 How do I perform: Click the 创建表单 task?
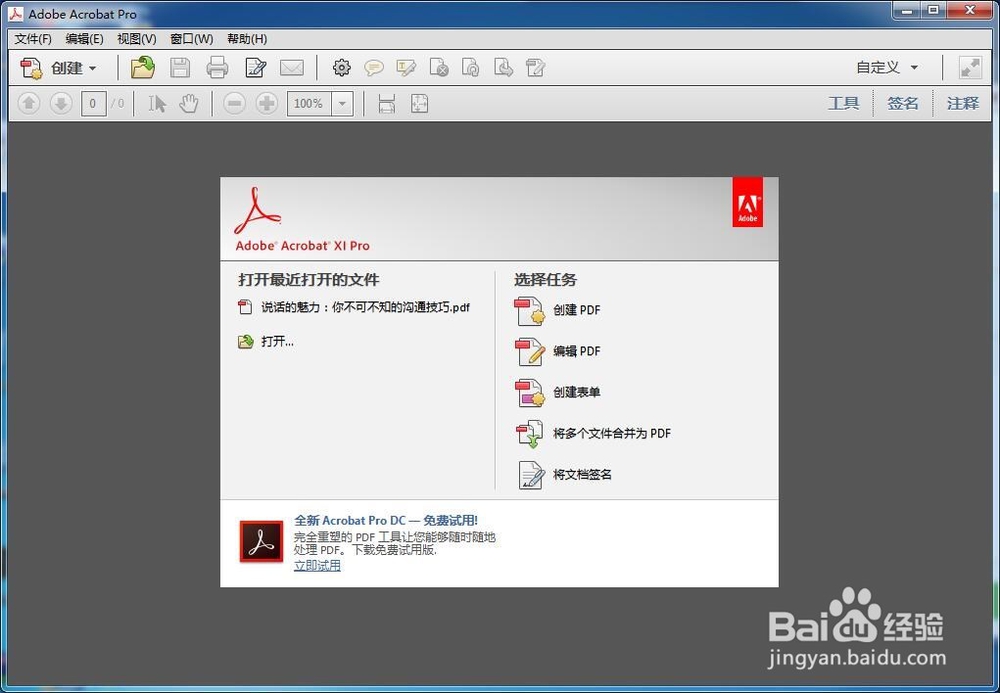coord(558,392)
